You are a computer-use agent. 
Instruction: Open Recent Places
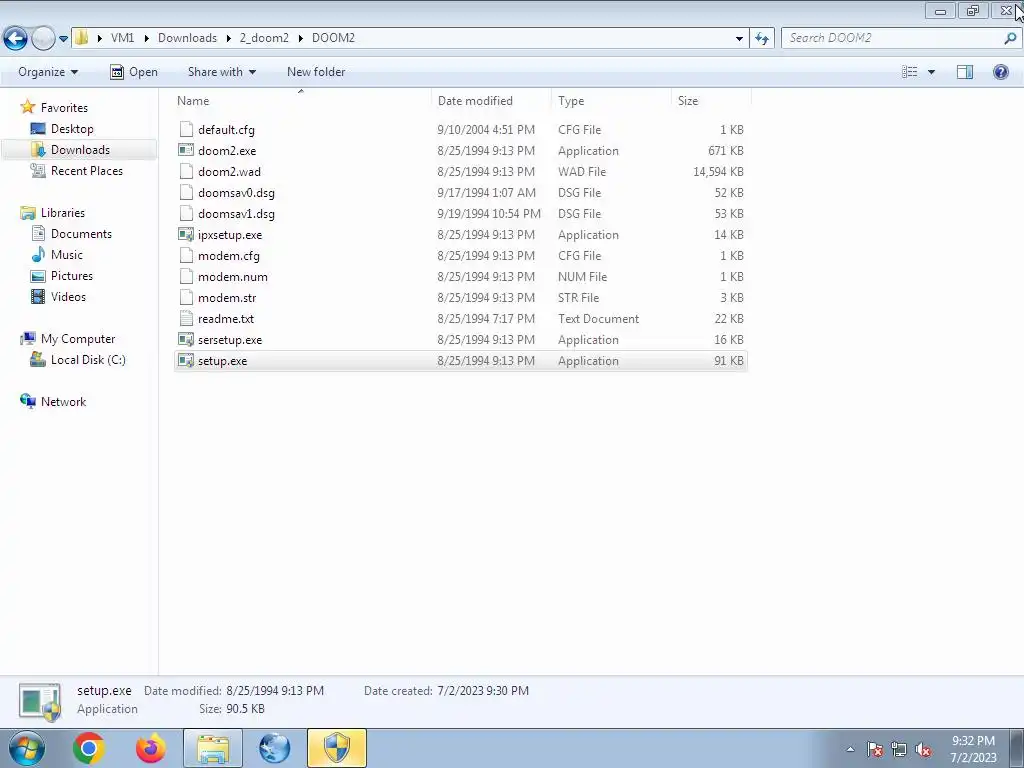[x=86, y=170]
